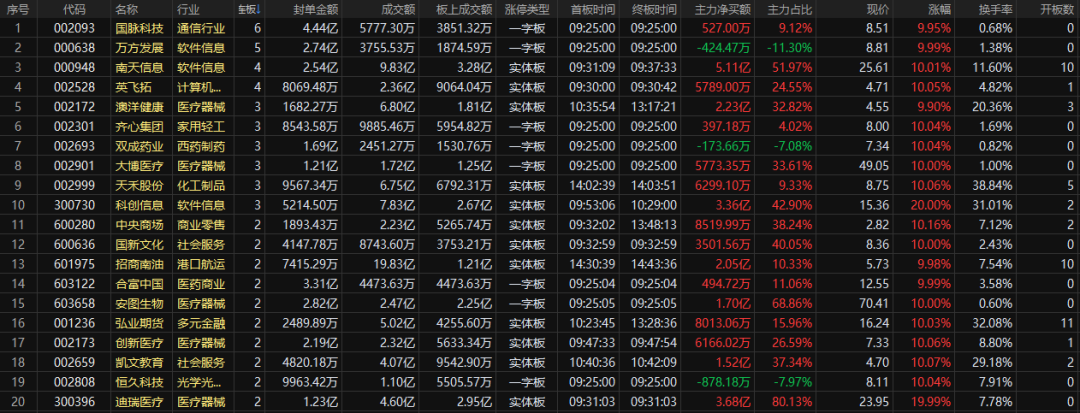Viewport: 1080px width, 413px height.
Task: Click industry cell 家用轻工
Action: pyautogui.click(x=201, y=127)
